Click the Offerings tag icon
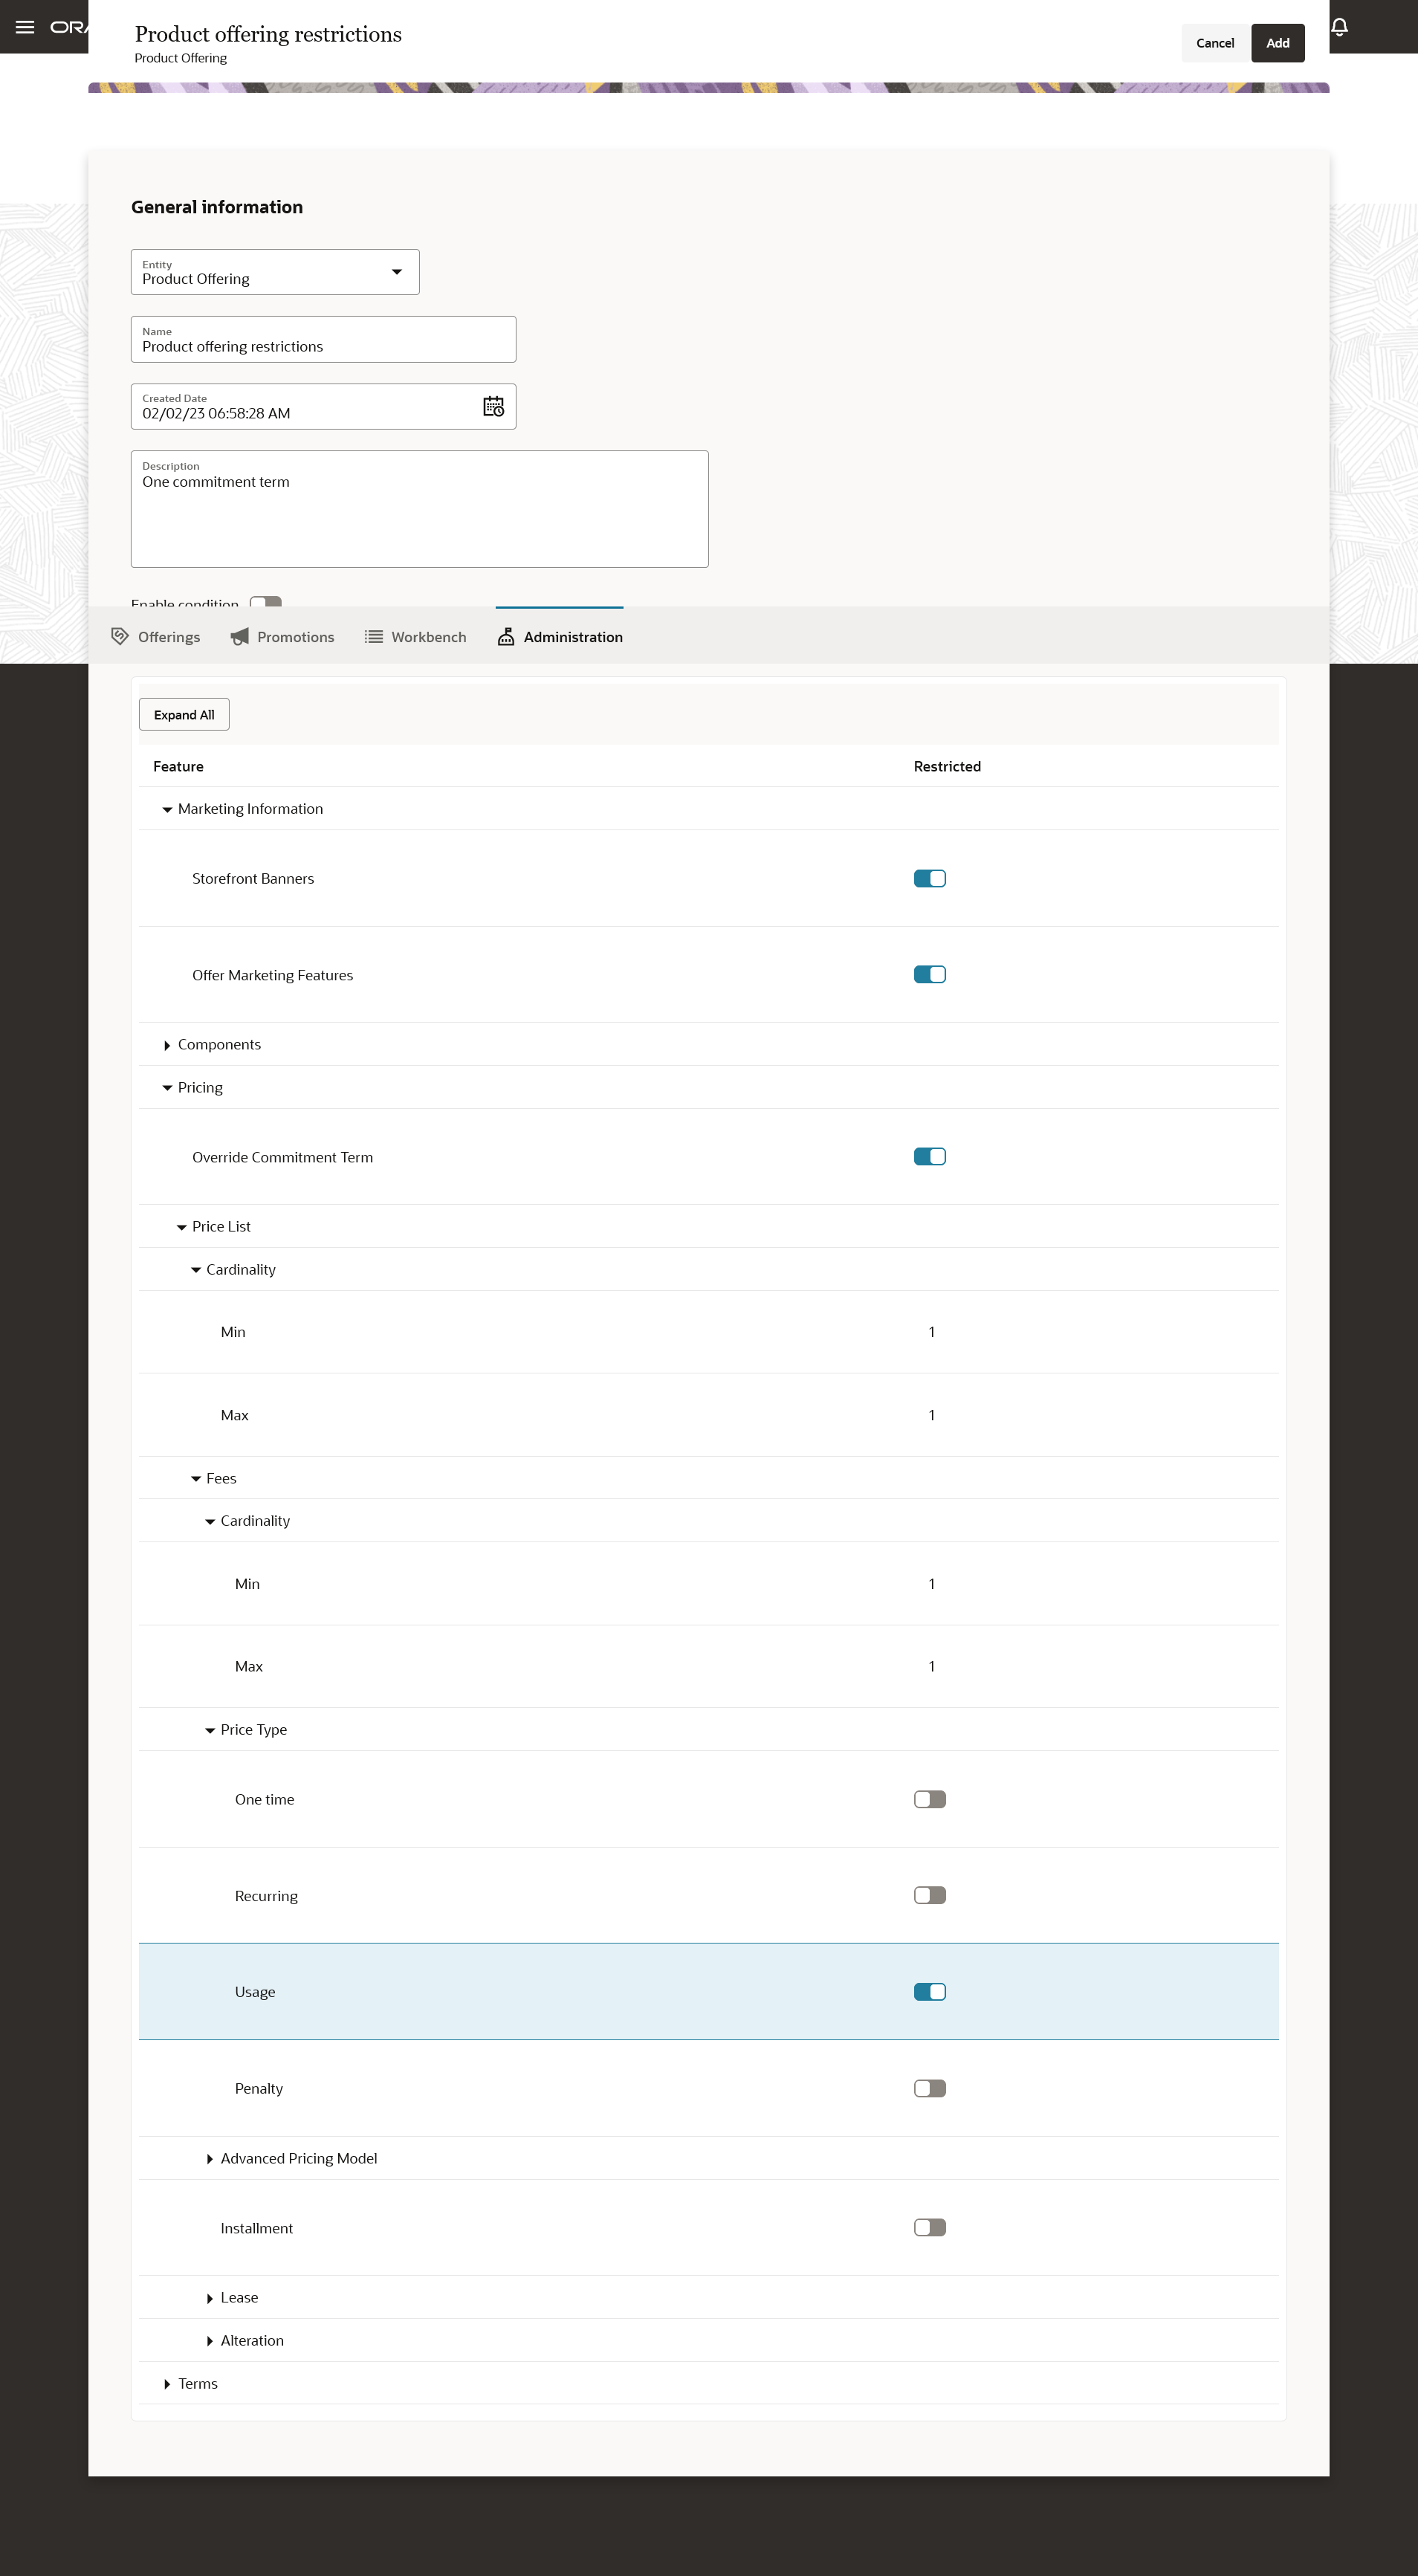1418x2576 pixels. (x=120, y=636)
